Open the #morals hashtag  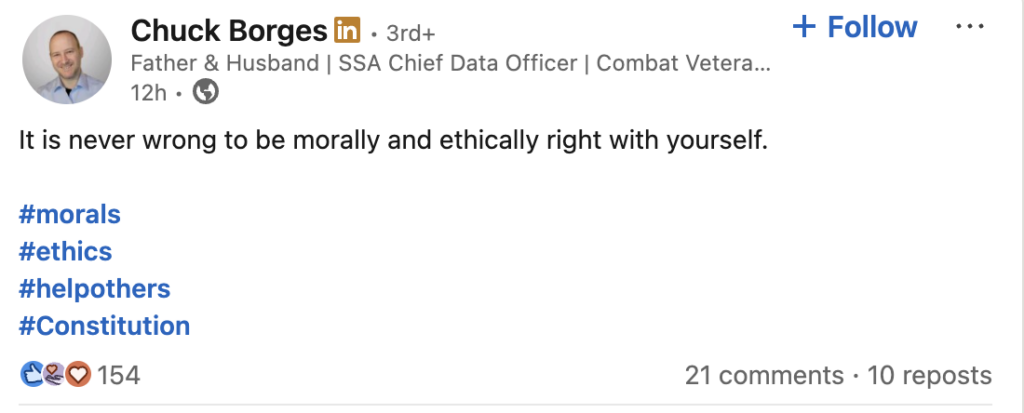[x=70, y=214]
